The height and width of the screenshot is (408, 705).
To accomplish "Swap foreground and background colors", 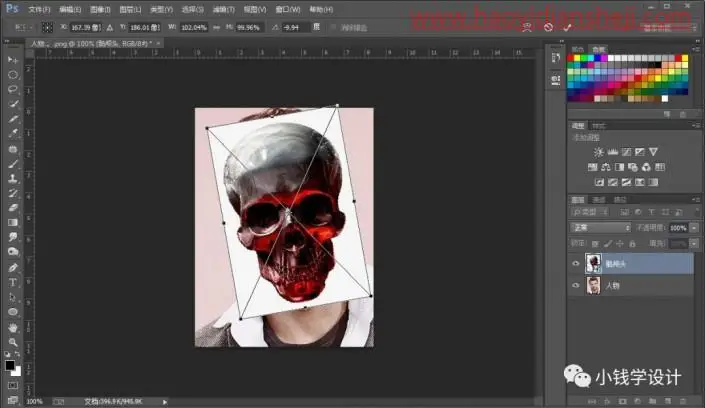I will (17, 354).
